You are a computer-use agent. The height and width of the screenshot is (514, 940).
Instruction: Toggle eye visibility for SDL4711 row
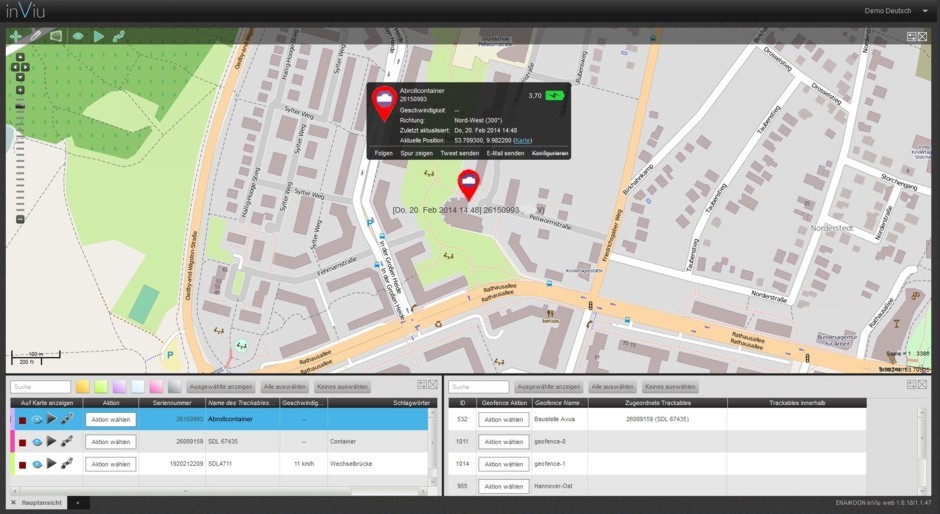point(37,464)
